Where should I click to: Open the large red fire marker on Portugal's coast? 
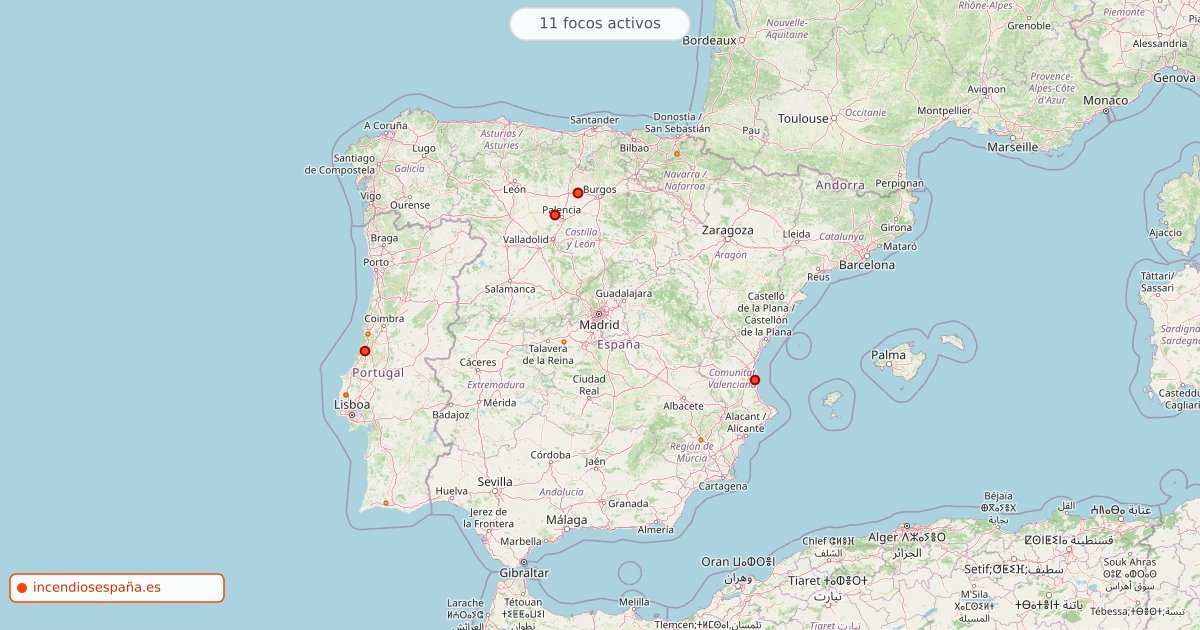tap(365, 351)
